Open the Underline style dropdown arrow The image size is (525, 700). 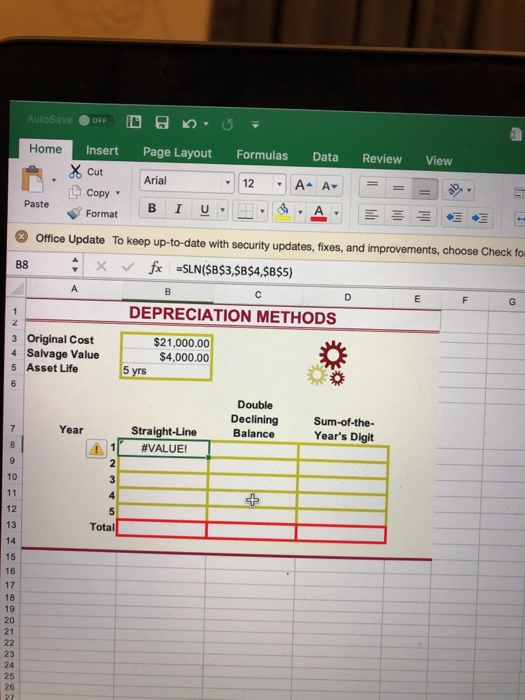222,210
